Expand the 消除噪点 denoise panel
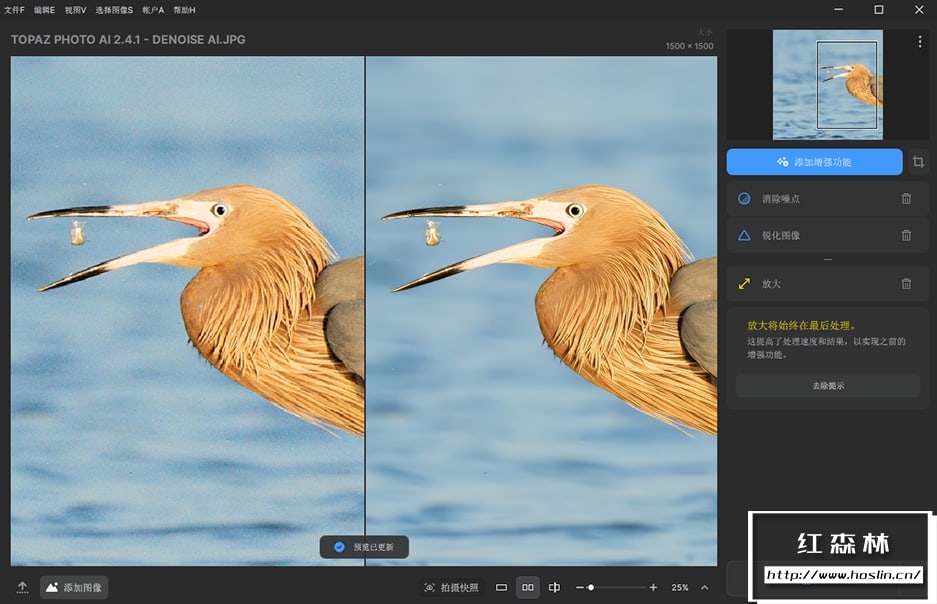Image resolution: width=937 pixels, height=604 pixels. tap(781, 199)
